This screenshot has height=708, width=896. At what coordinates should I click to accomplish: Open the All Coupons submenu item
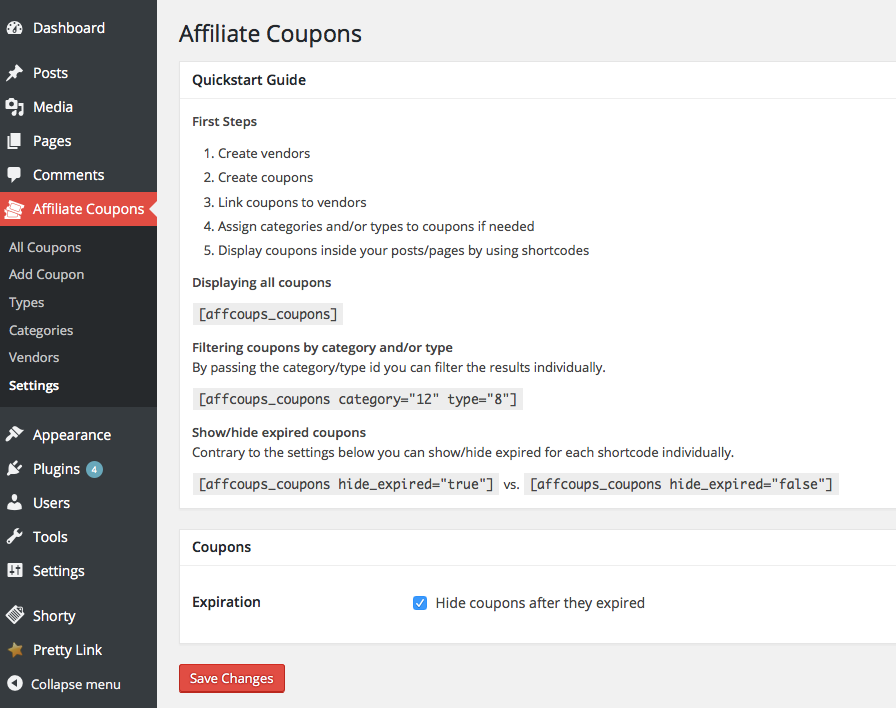[45, 247]
